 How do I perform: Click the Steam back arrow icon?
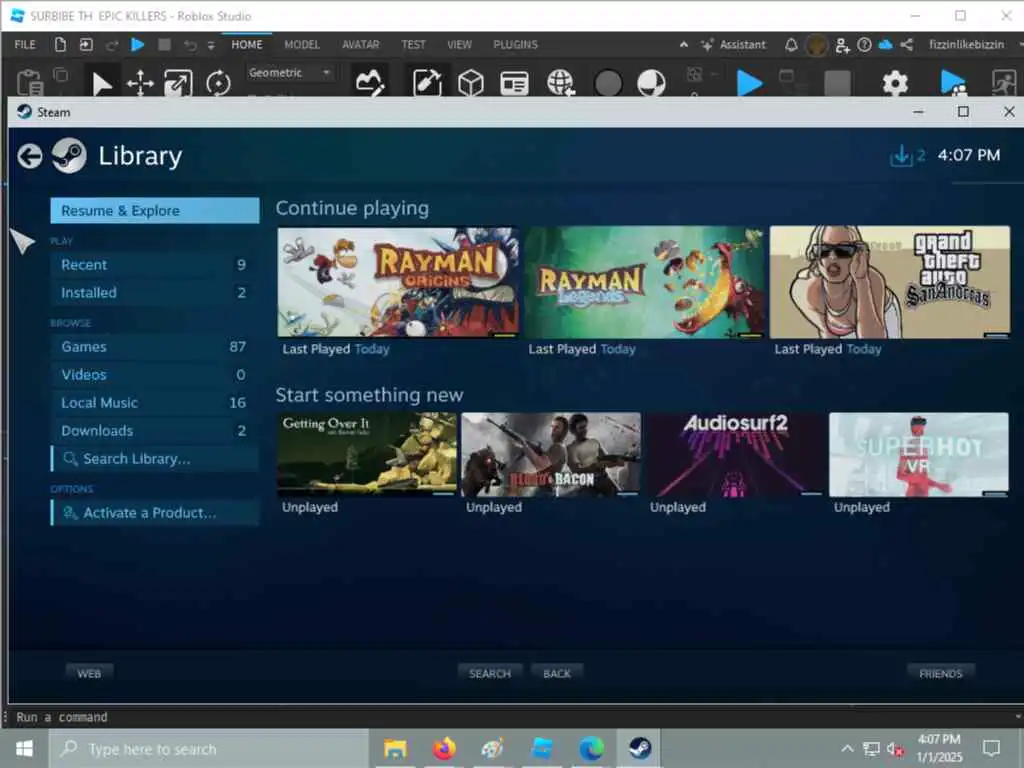coord(30,156)
